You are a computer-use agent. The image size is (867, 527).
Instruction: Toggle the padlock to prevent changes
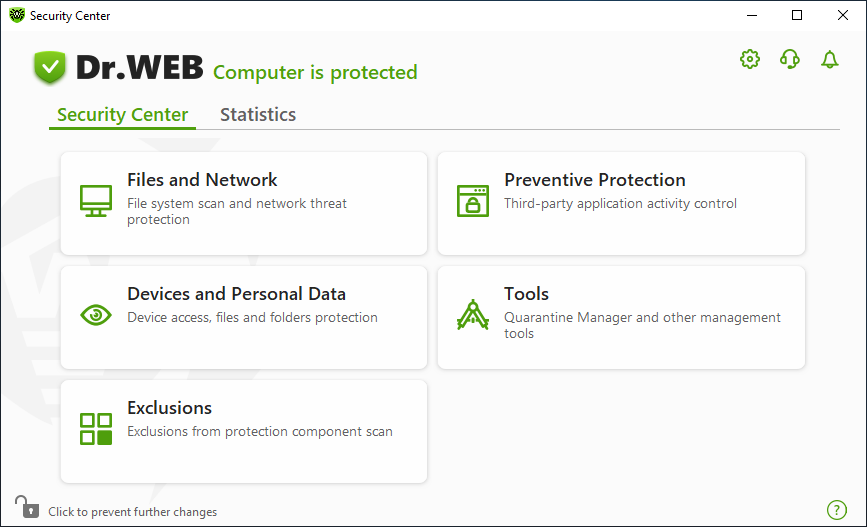click(27, 507)
